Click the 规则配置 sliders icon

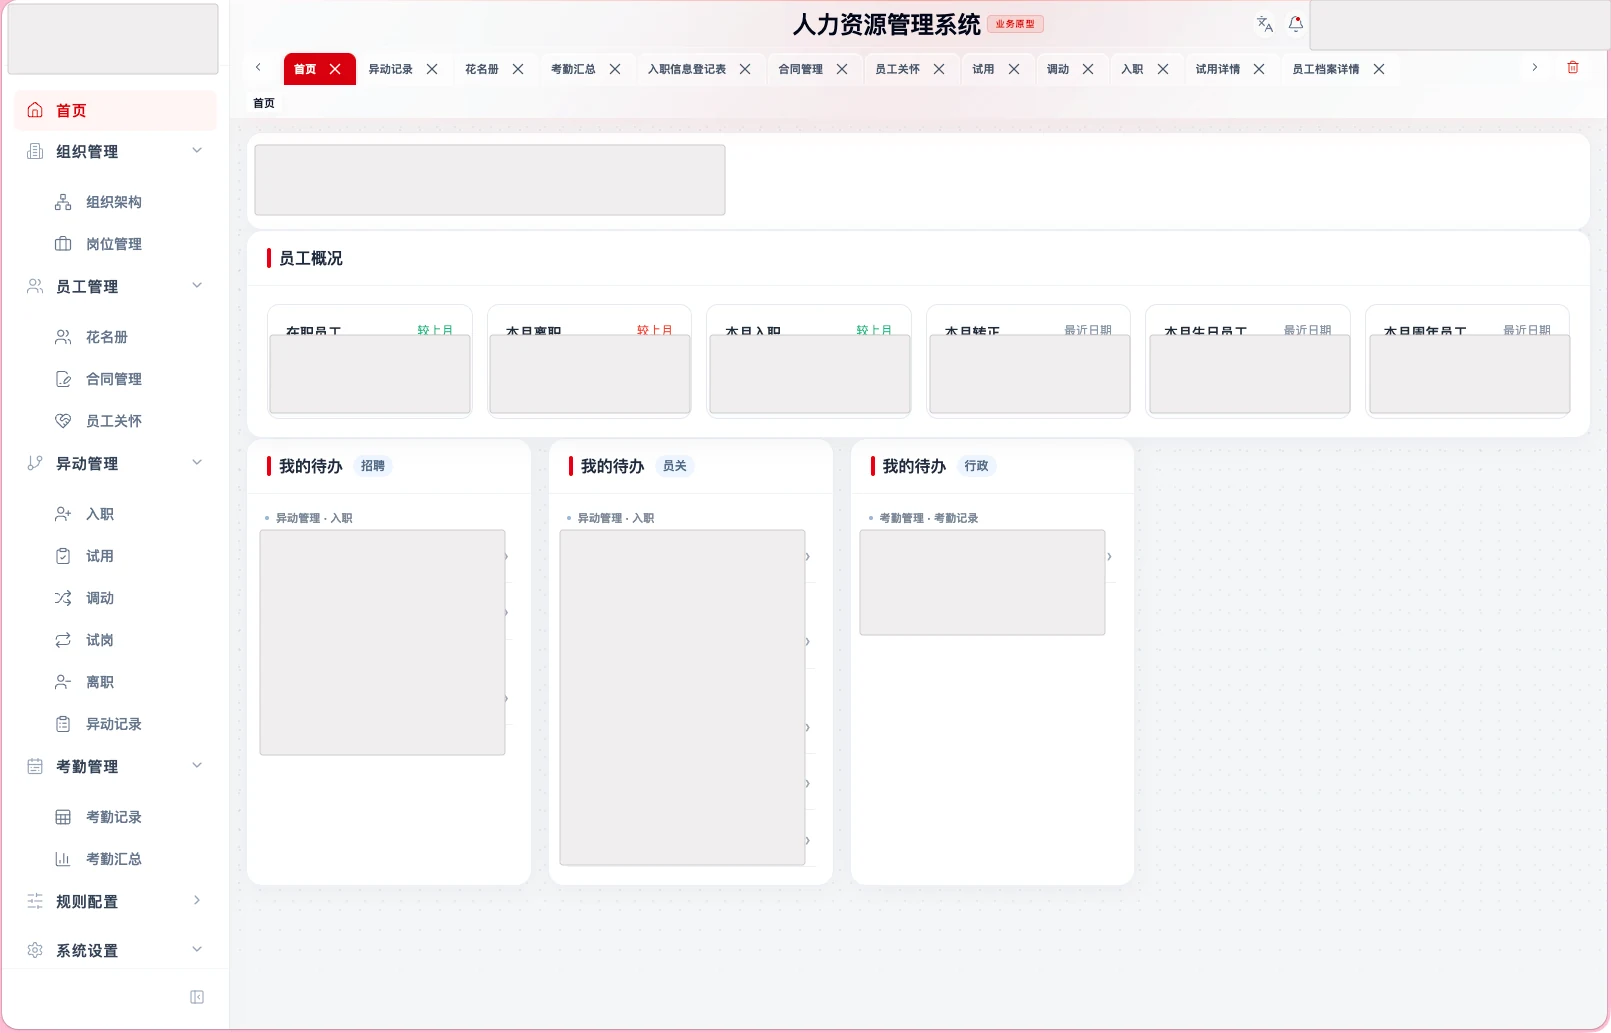click(x=35, y=901)
